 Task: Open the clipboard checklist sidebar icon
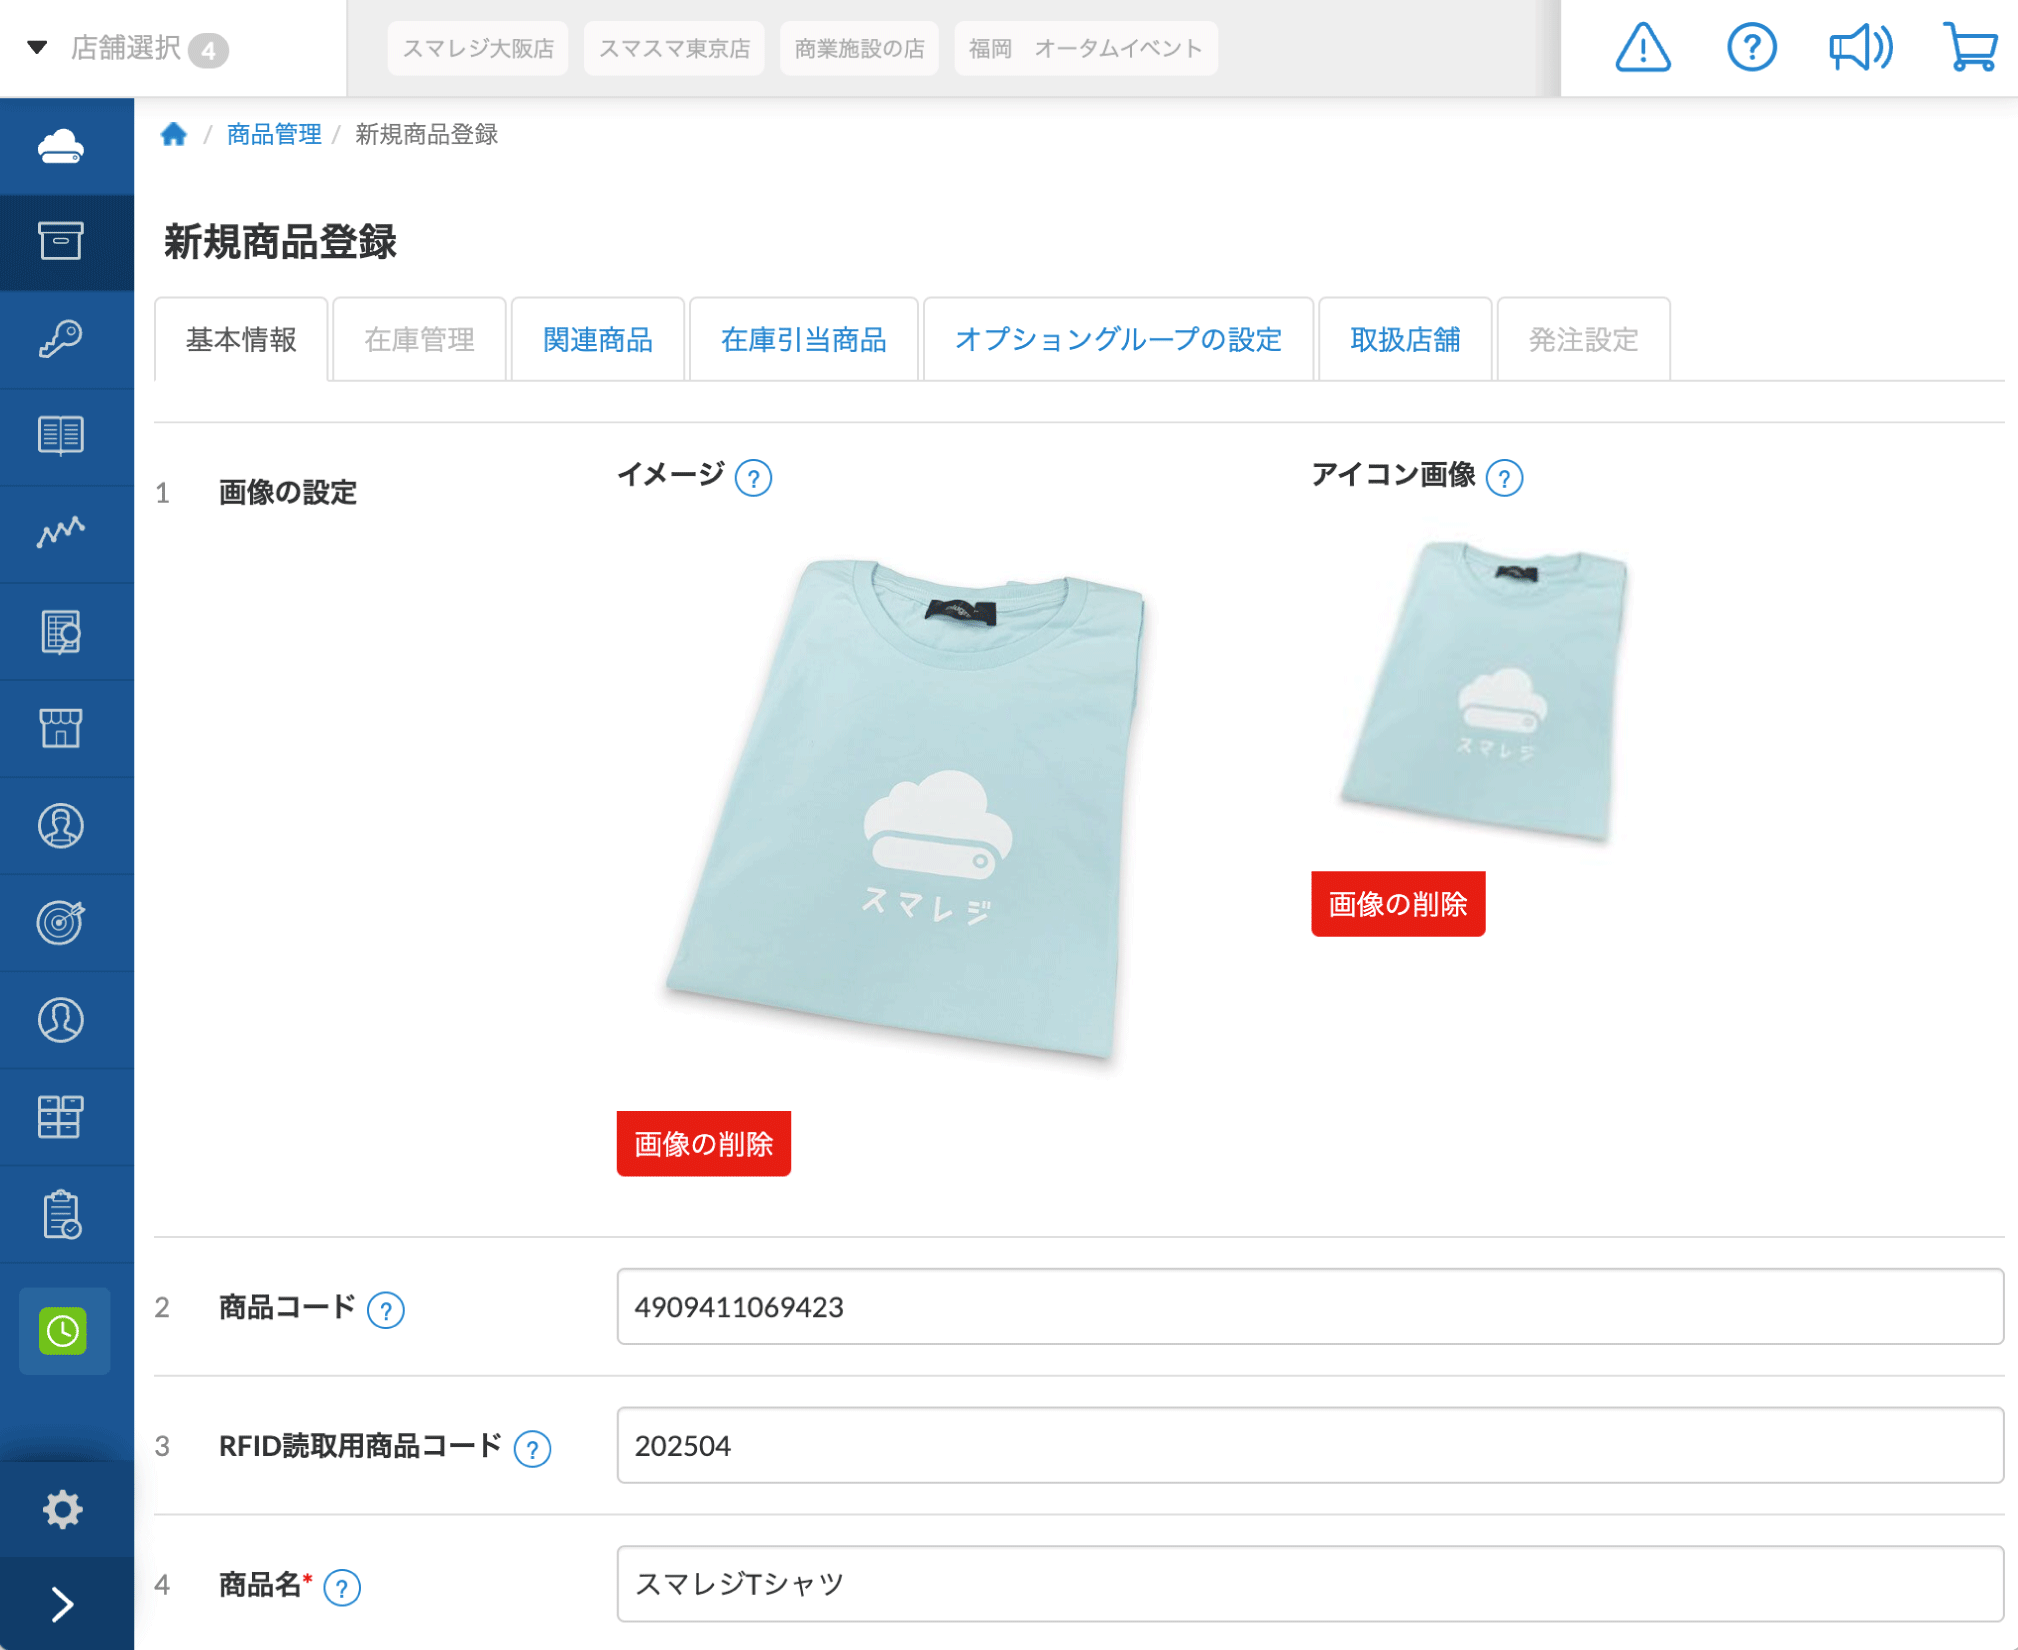tap(61, 1214)
